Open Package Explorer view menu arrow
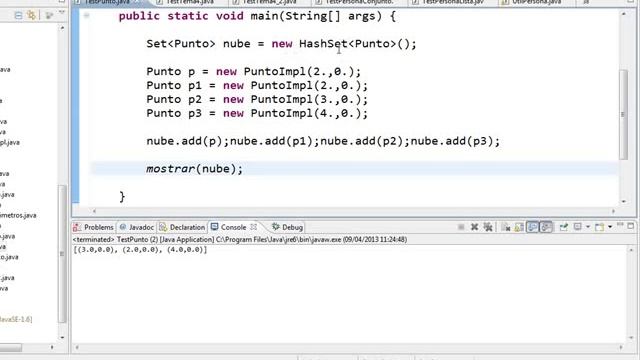 pyautogui.click(x=62, y=13)
